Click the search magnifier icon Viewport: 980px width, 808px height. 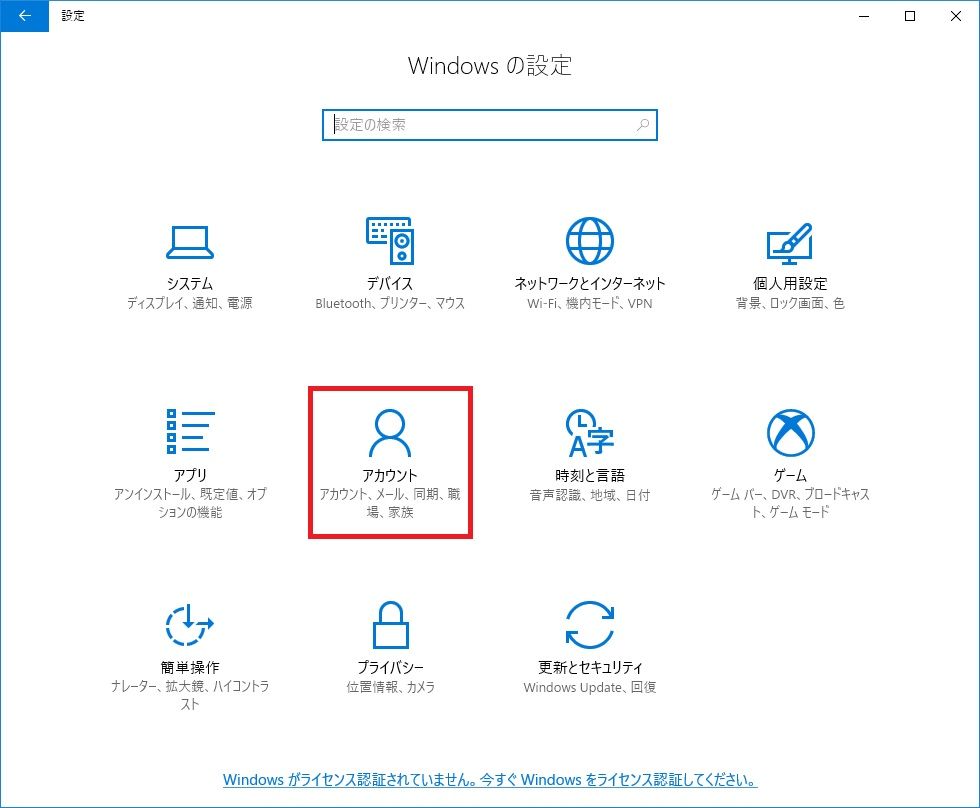click(642, 125)
